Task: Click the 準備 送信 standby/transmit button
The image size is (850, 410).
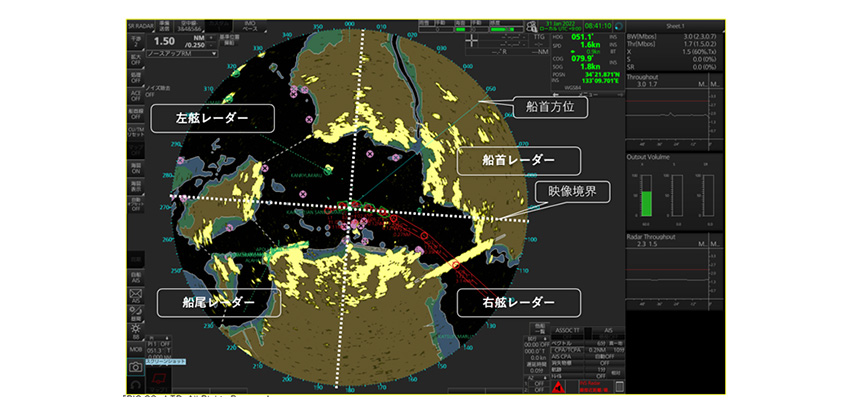Action: click(165, 26)
